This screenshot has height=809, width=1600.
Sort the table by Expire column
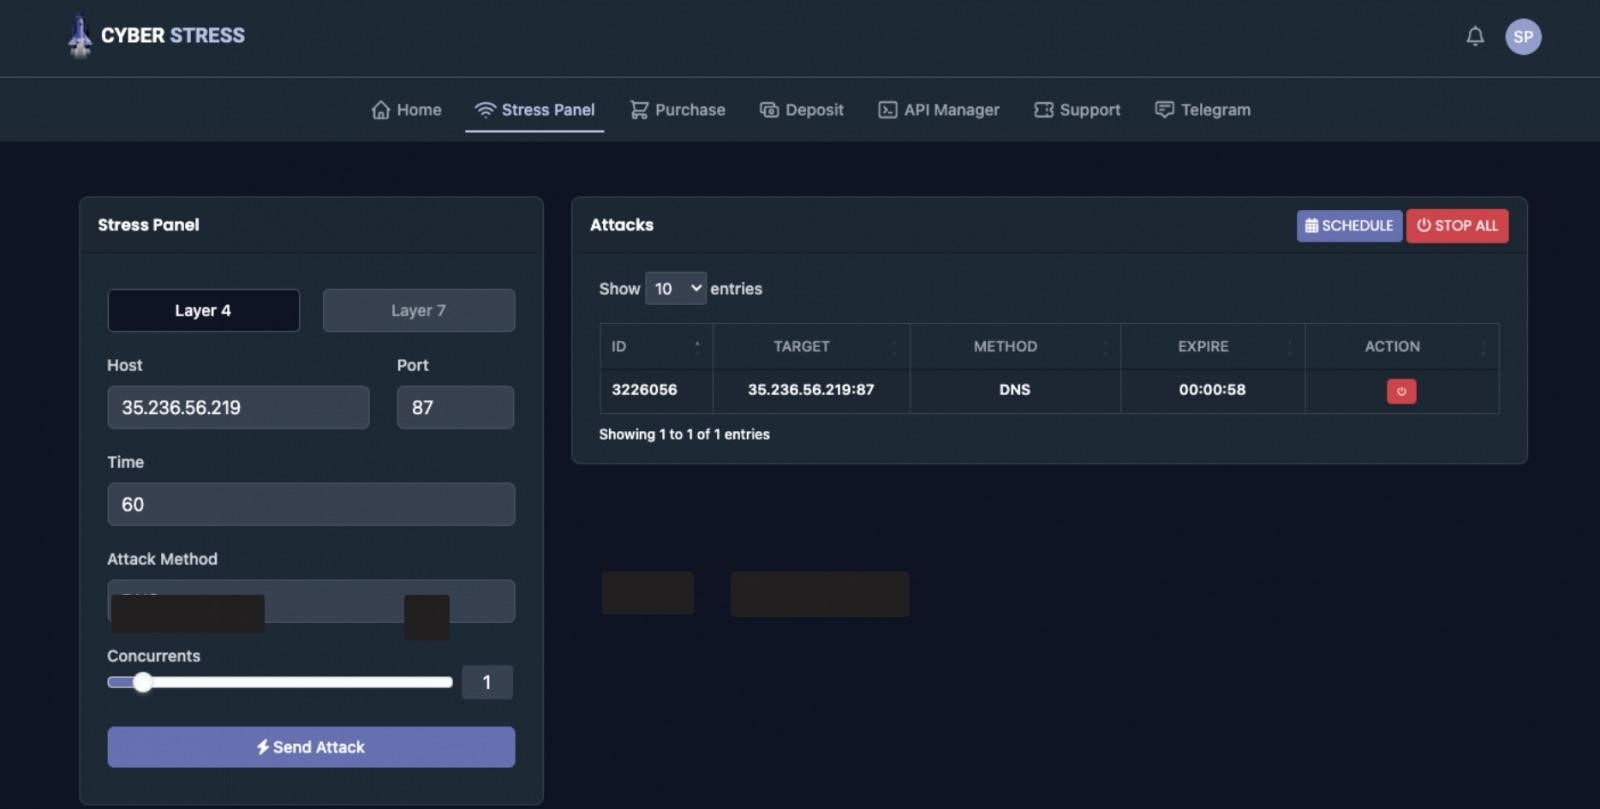click(1211, 347)
